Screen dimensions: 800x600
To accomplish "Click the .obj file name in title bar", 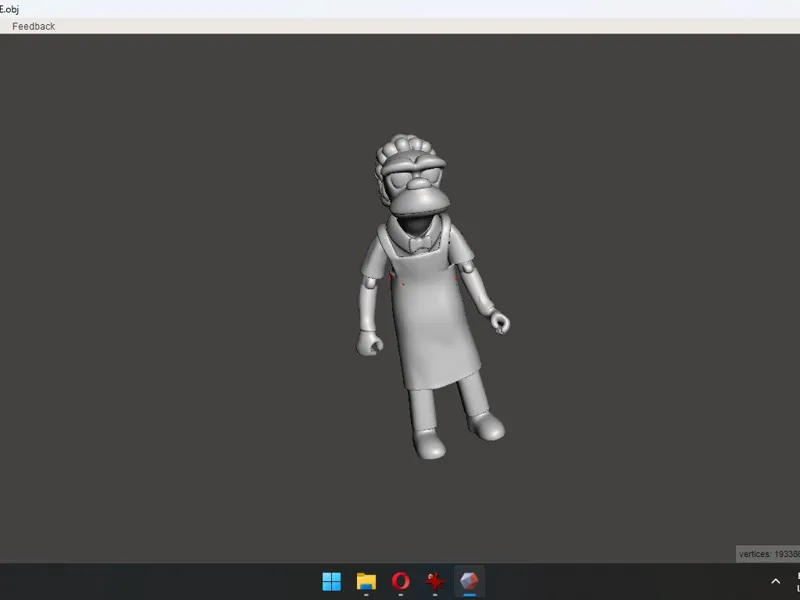I will (9, 9).
